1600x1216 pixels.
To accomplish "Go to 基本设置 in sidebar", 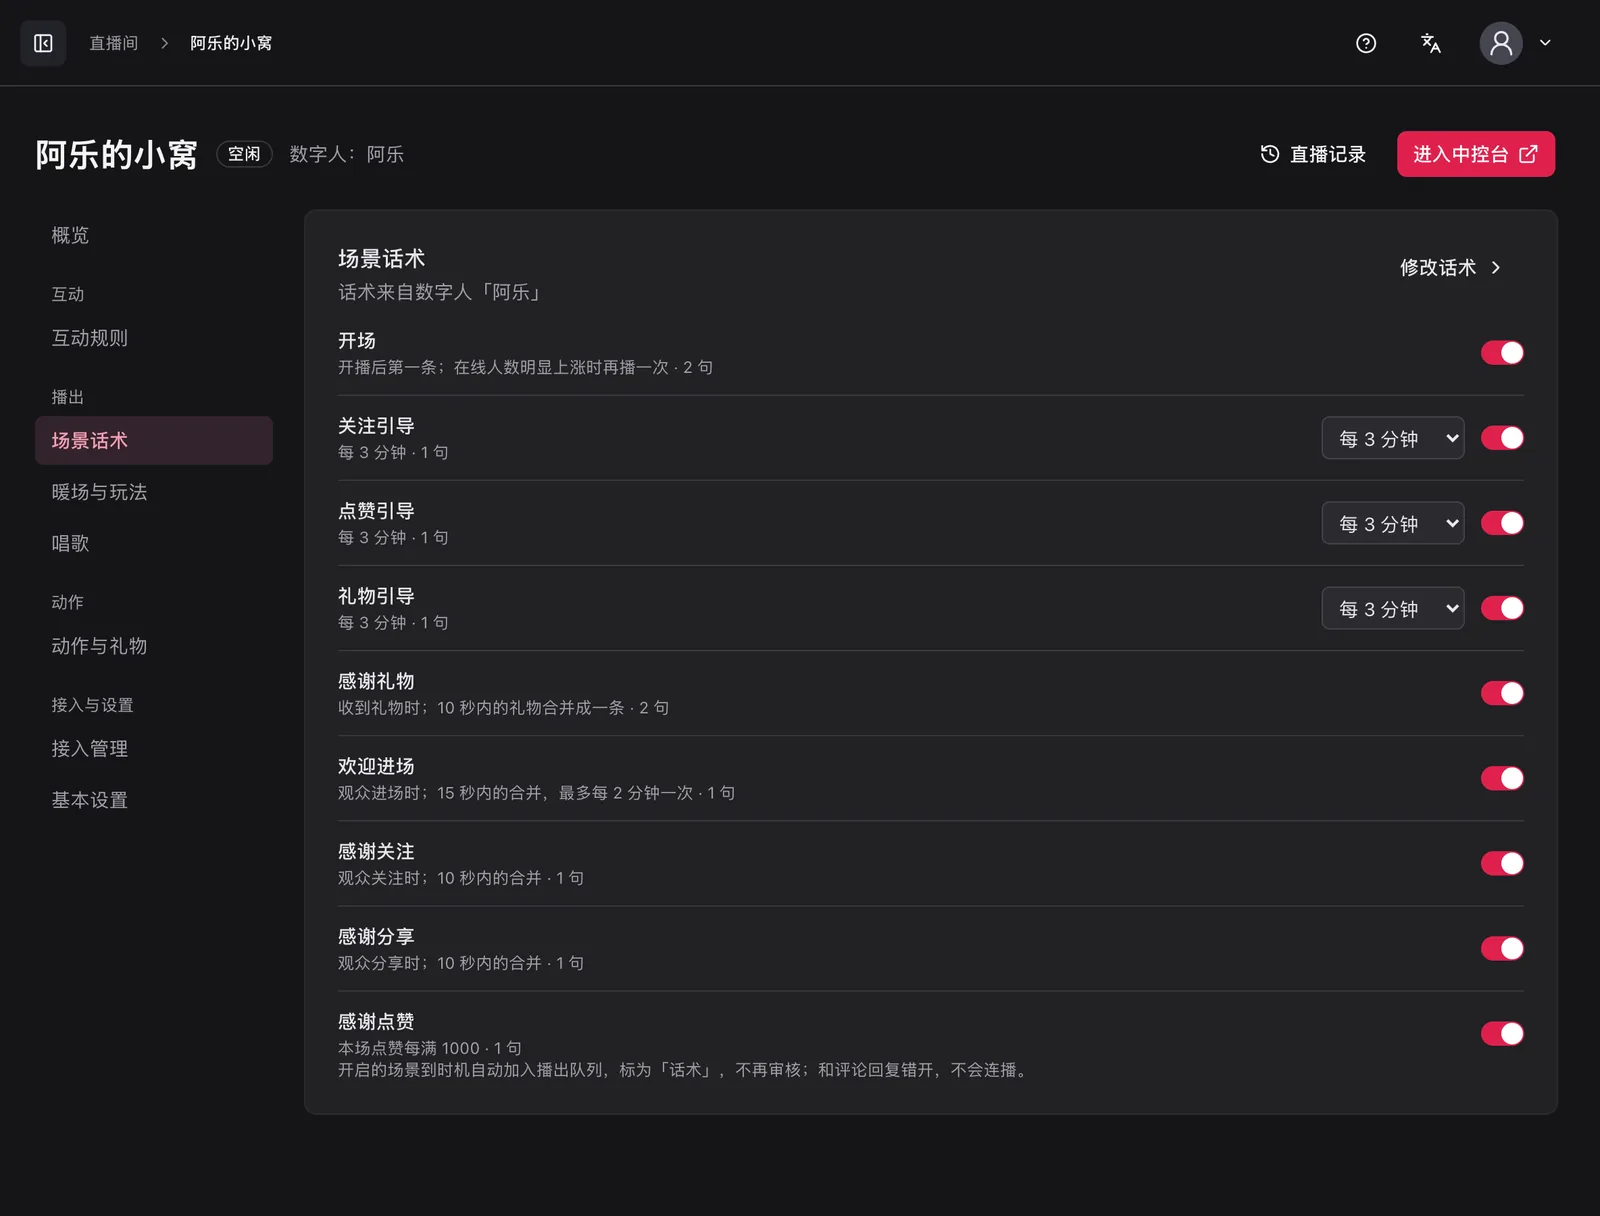I will [154, 800].
